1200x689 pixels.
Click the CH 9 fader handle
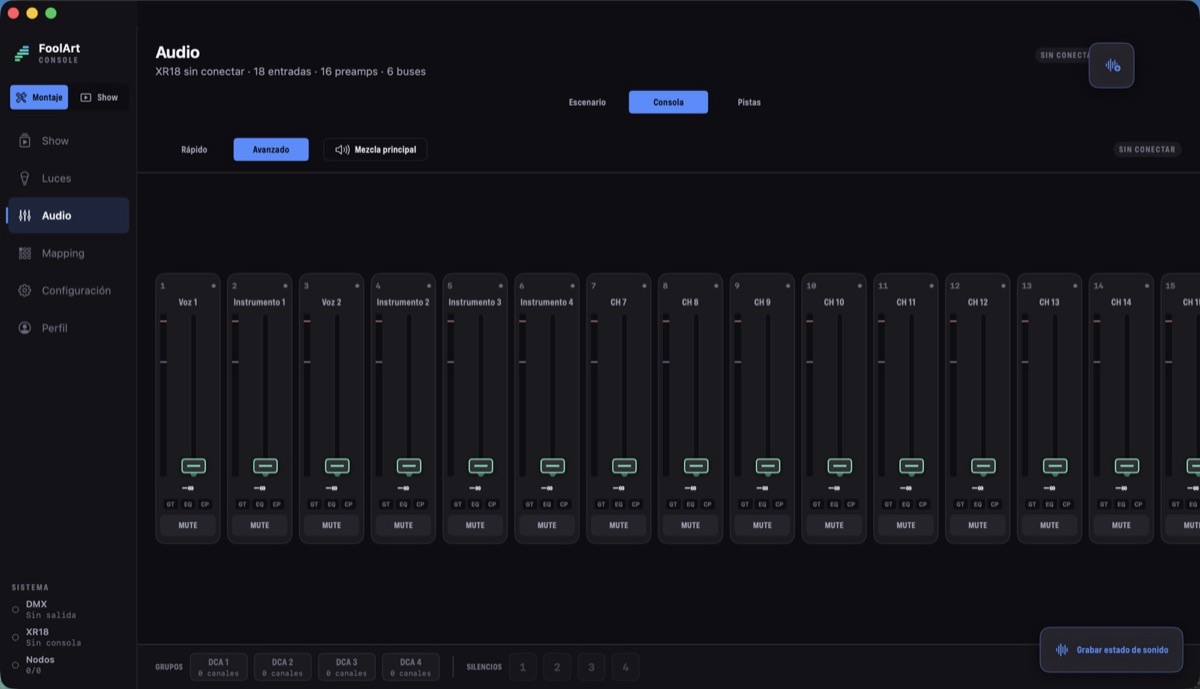768,466
